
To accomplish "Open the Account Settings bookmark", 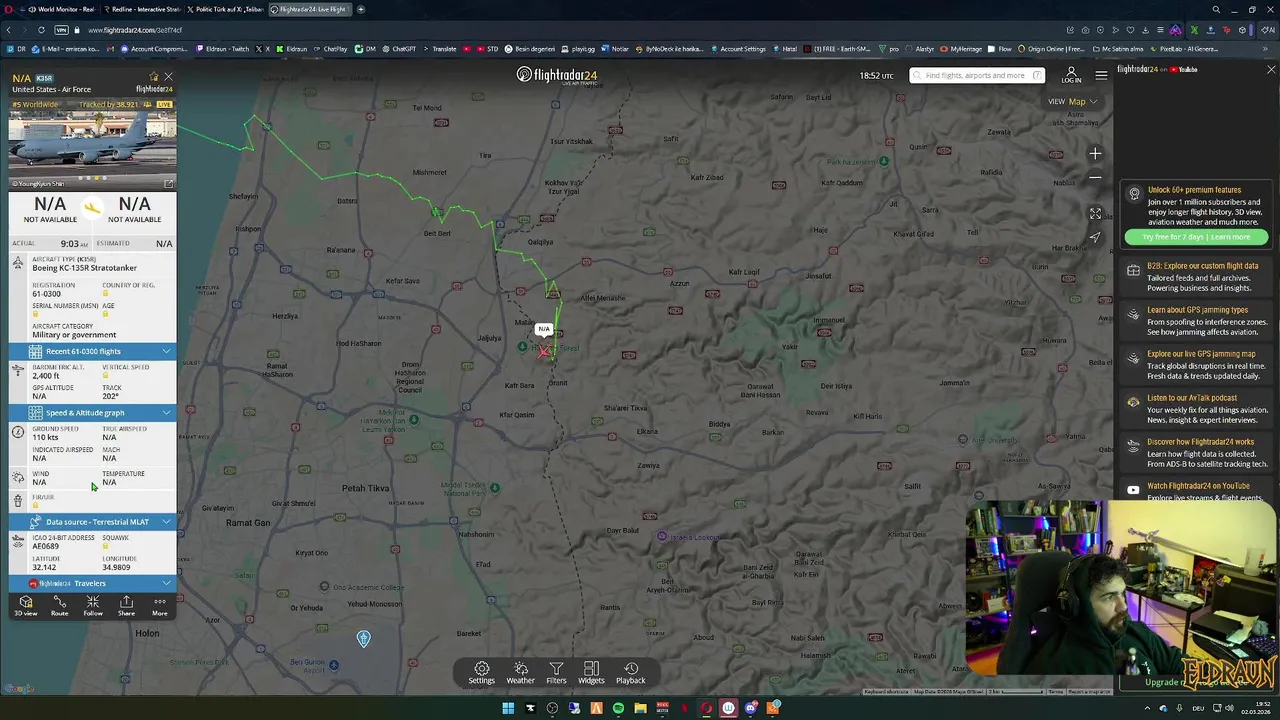I will (x=738, y=49).
